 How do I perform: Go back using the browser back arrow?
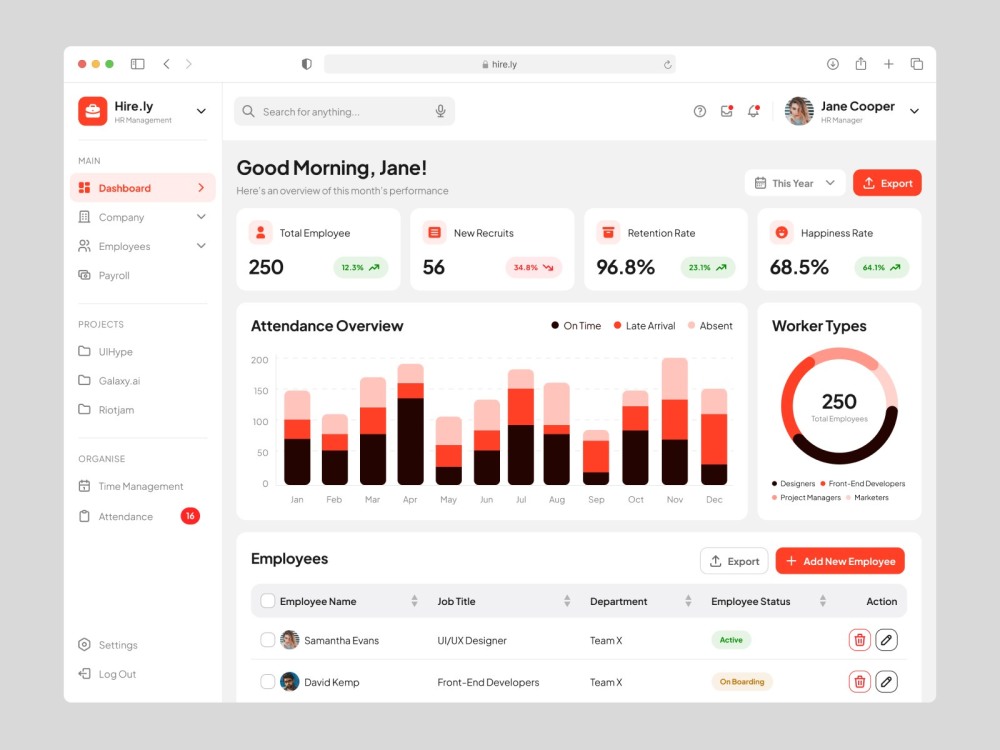coord(166,64)
